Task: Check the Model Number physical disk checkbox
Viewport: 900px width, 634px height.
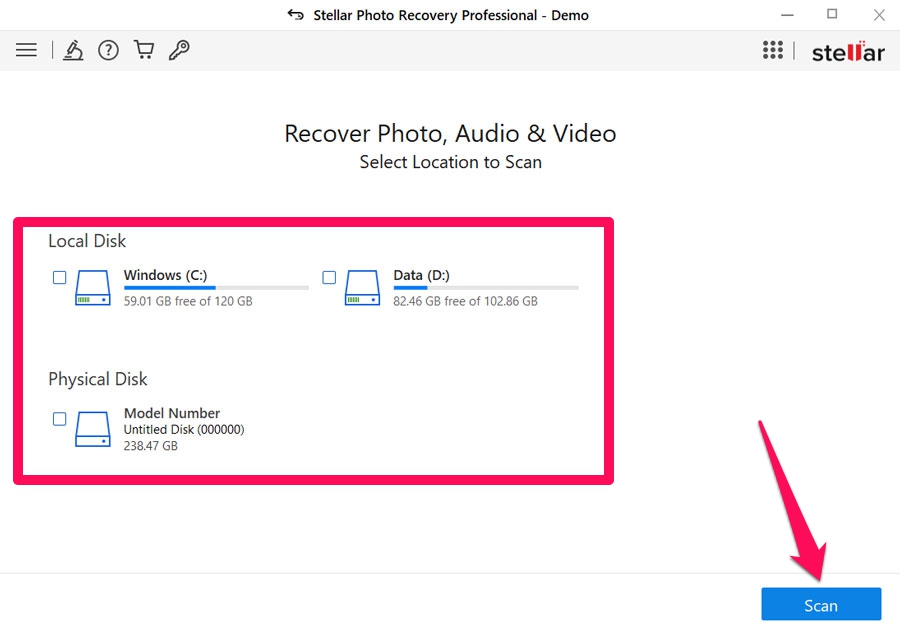Action: (59, 419)
